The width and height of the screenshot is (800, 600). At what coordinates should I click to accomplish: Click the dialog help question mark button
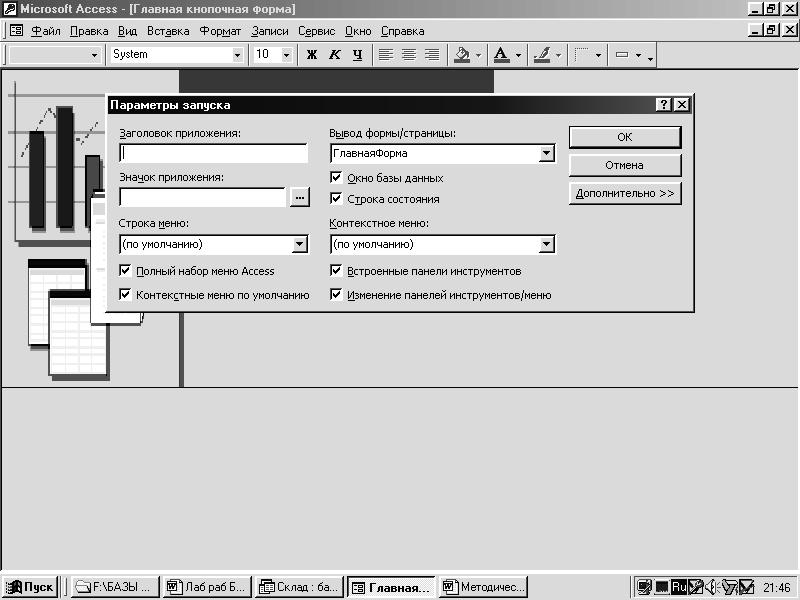pyautogui.click(x=663, y=105)
